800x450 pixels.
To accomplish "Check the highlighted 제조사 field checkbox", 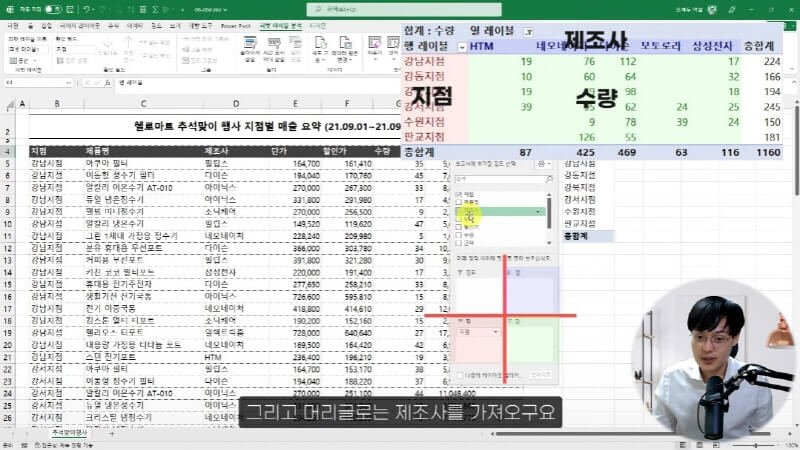I will pyautogui.click(x=458, y=211).
